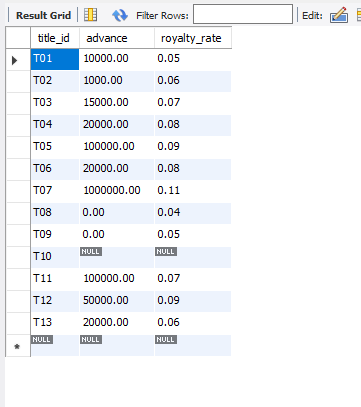Click the new-row NULL advance cell
This screenshot has width=361, height=407.
117,345
